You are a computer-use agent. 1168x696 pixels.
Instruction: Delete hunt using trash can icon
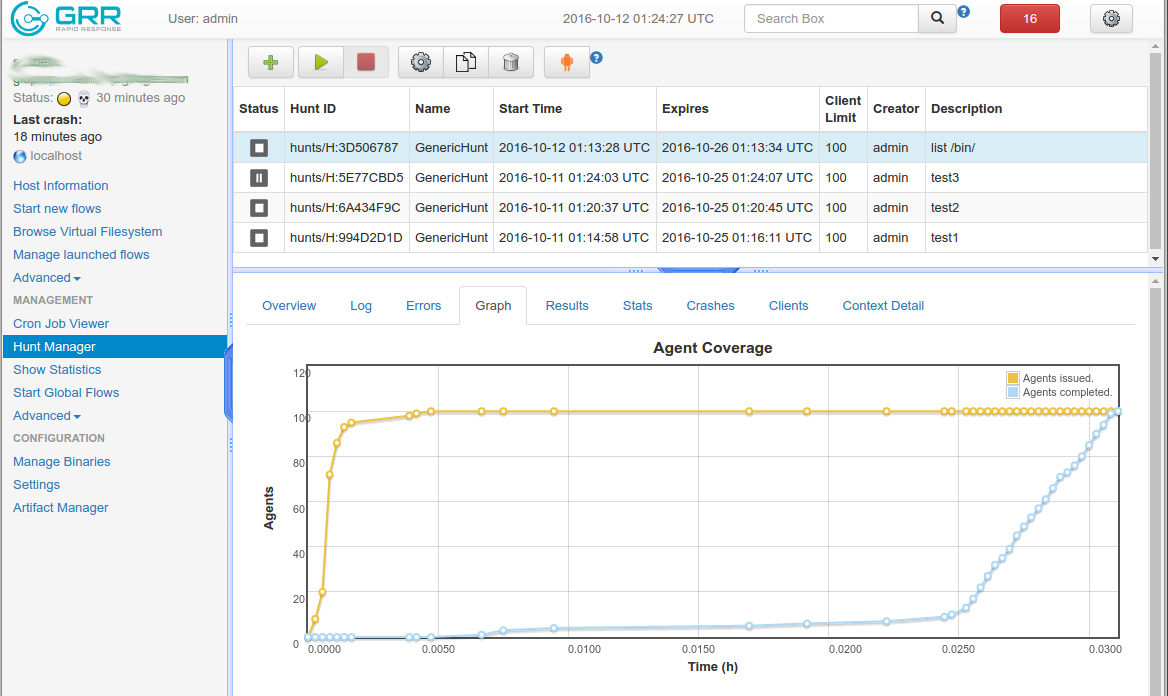[511, 63]
